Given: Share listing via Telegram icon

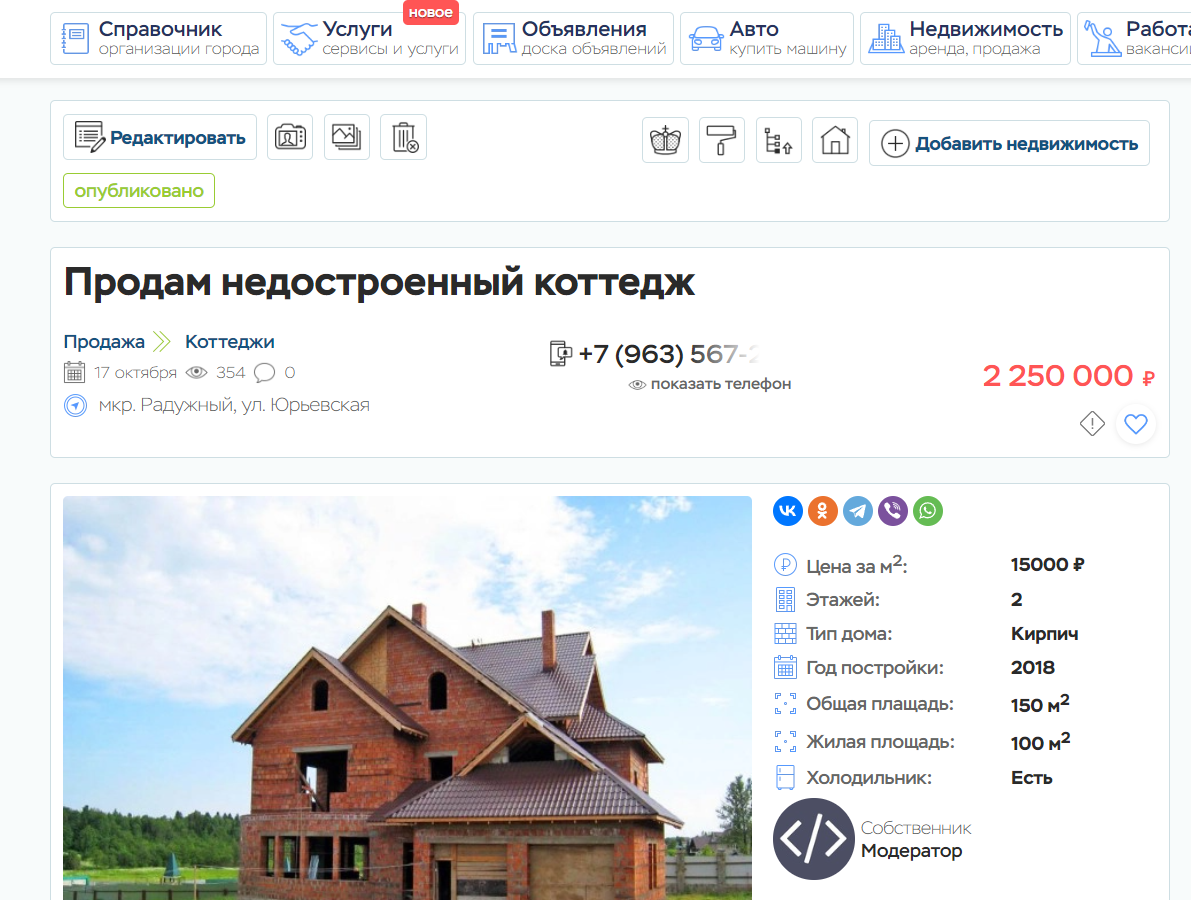Looking at the screenshot, I should coord(858,511).
